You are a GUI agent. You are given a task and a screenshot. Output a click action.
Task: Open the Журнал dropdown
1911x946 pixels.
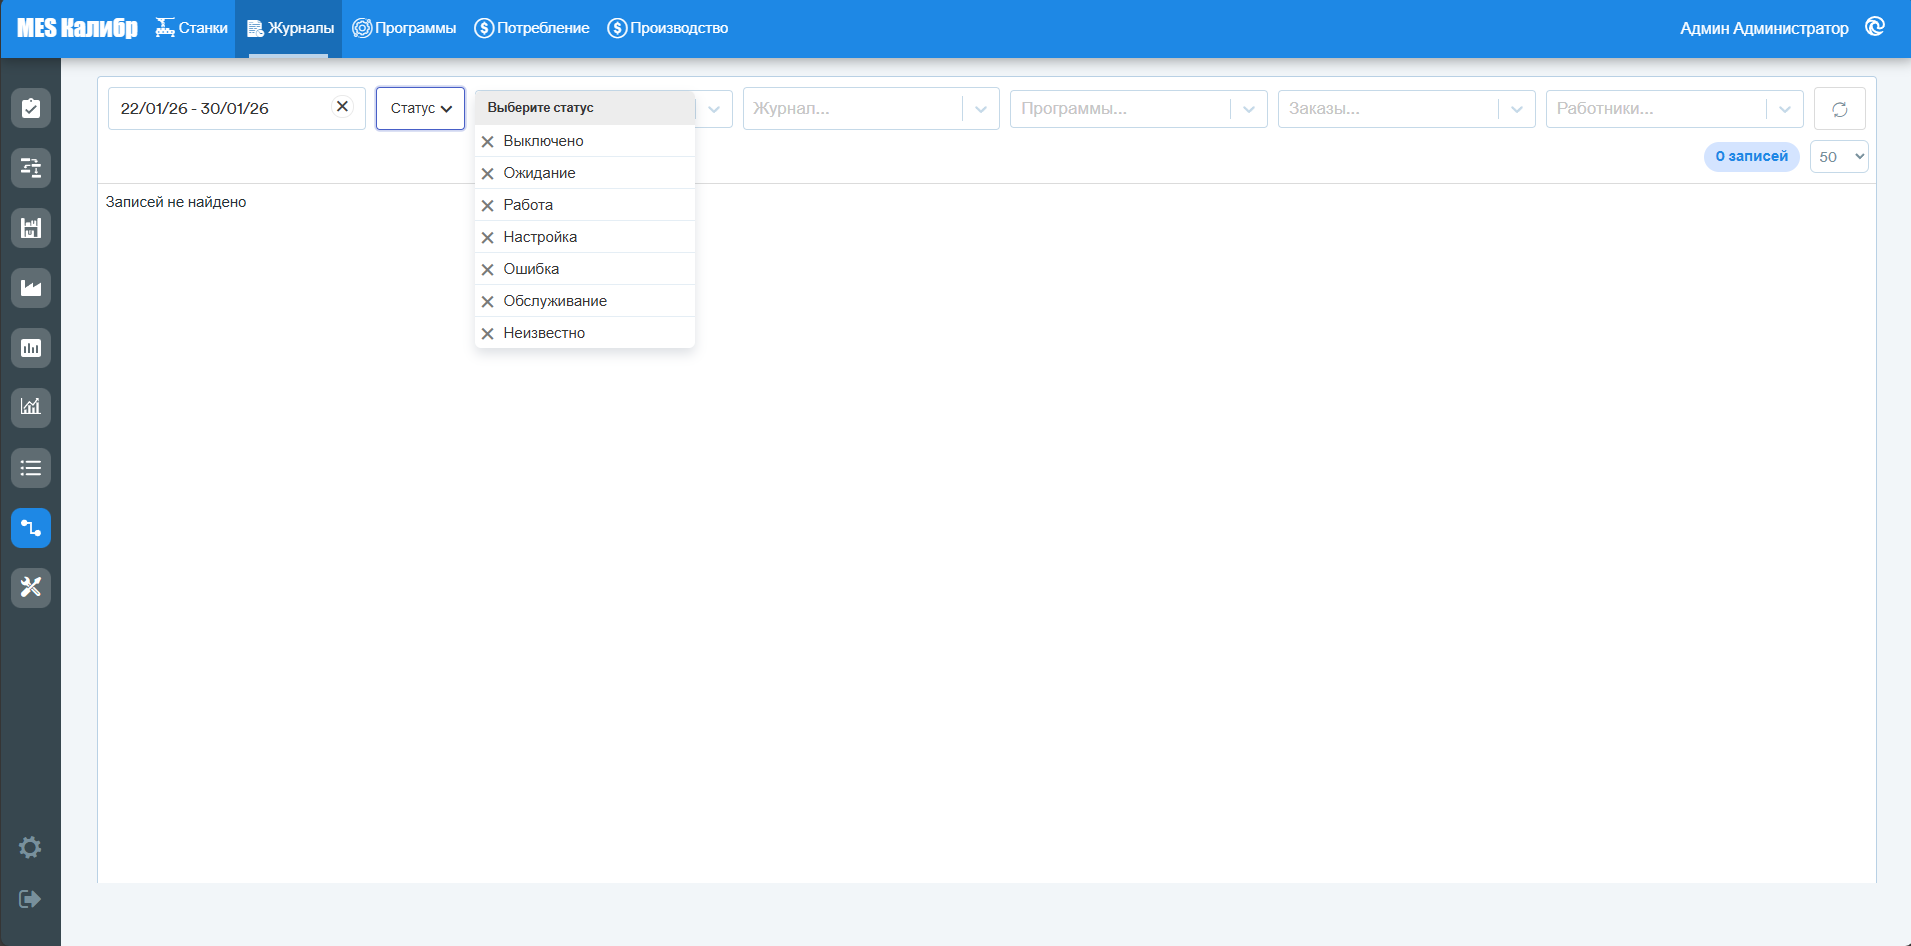(x=871, y=109)
